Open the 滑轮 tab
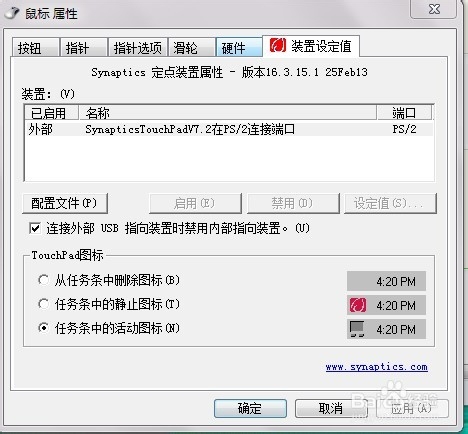This screenshot has width=468, height=434. click(192, 48)
